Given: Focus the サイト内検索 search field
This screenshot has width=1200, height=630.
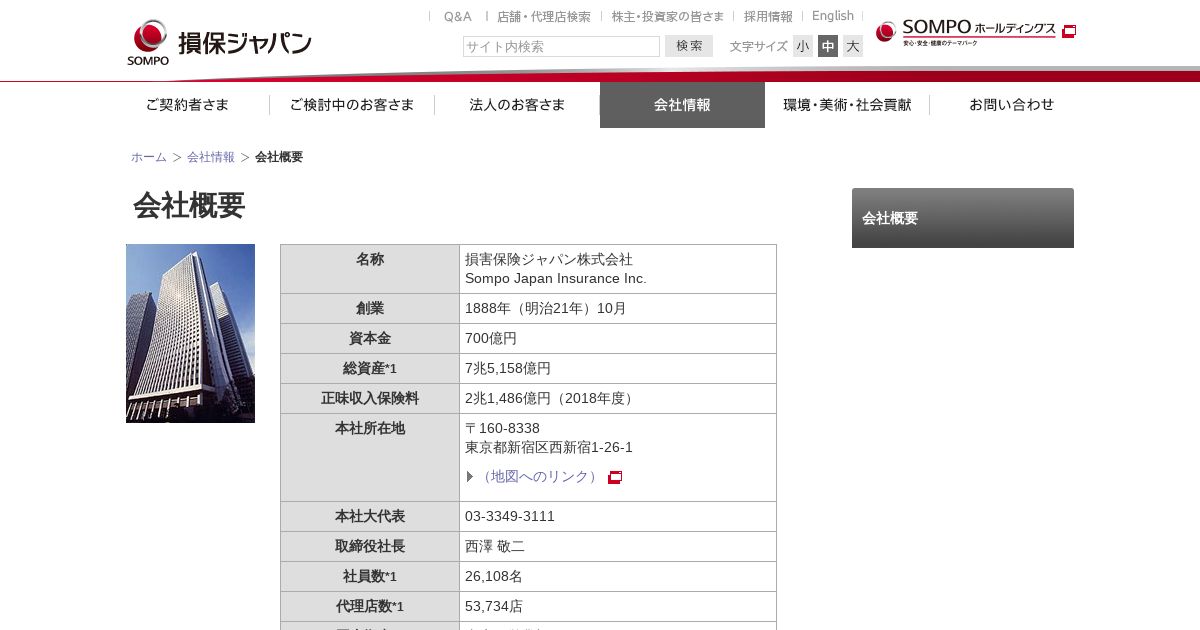Looking at the screenshot, I should pos(561,46).
